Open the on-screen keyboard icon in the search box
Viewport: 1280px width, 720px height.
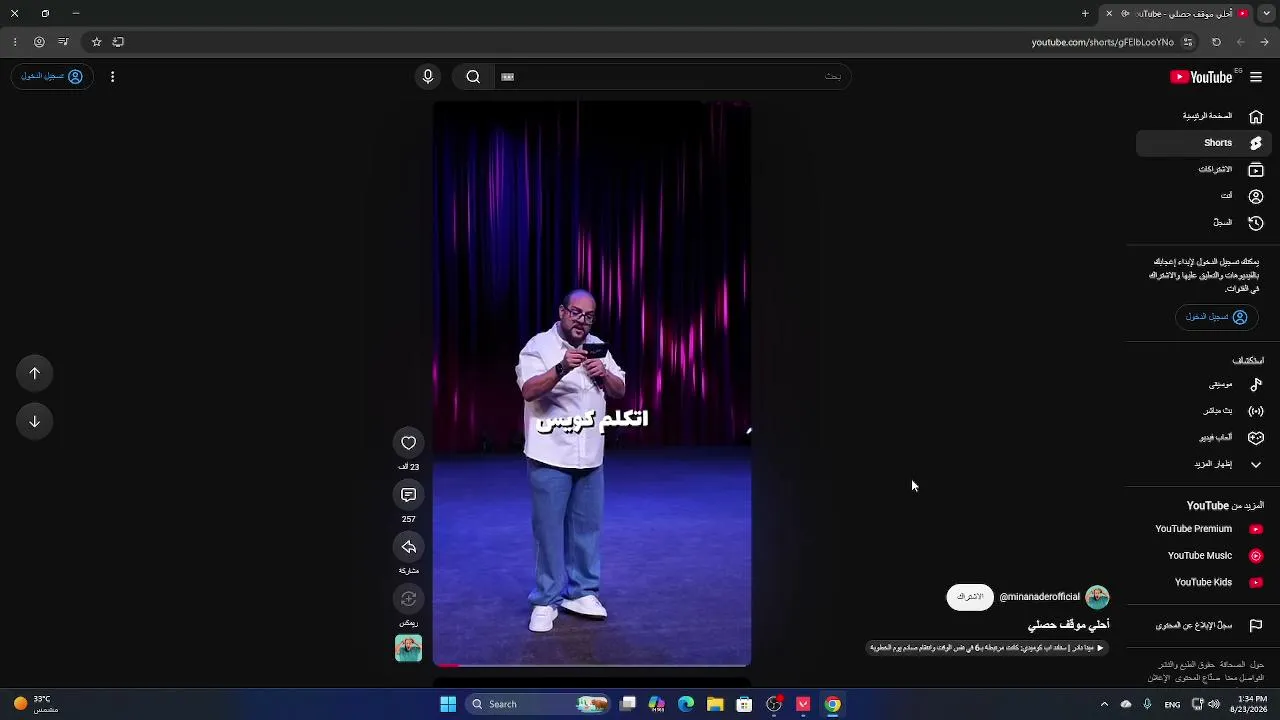(507, 77)
